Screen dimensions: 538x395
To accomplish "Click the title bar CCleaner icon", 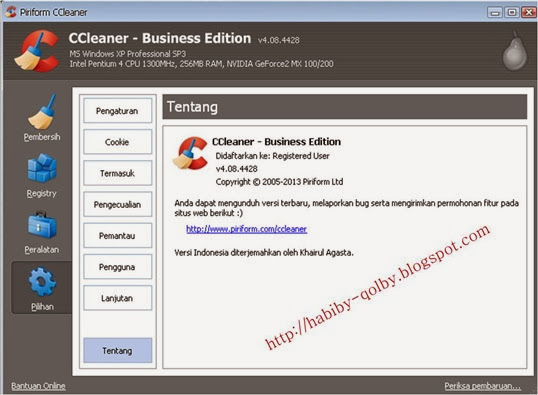I will (x=10, y=12).
